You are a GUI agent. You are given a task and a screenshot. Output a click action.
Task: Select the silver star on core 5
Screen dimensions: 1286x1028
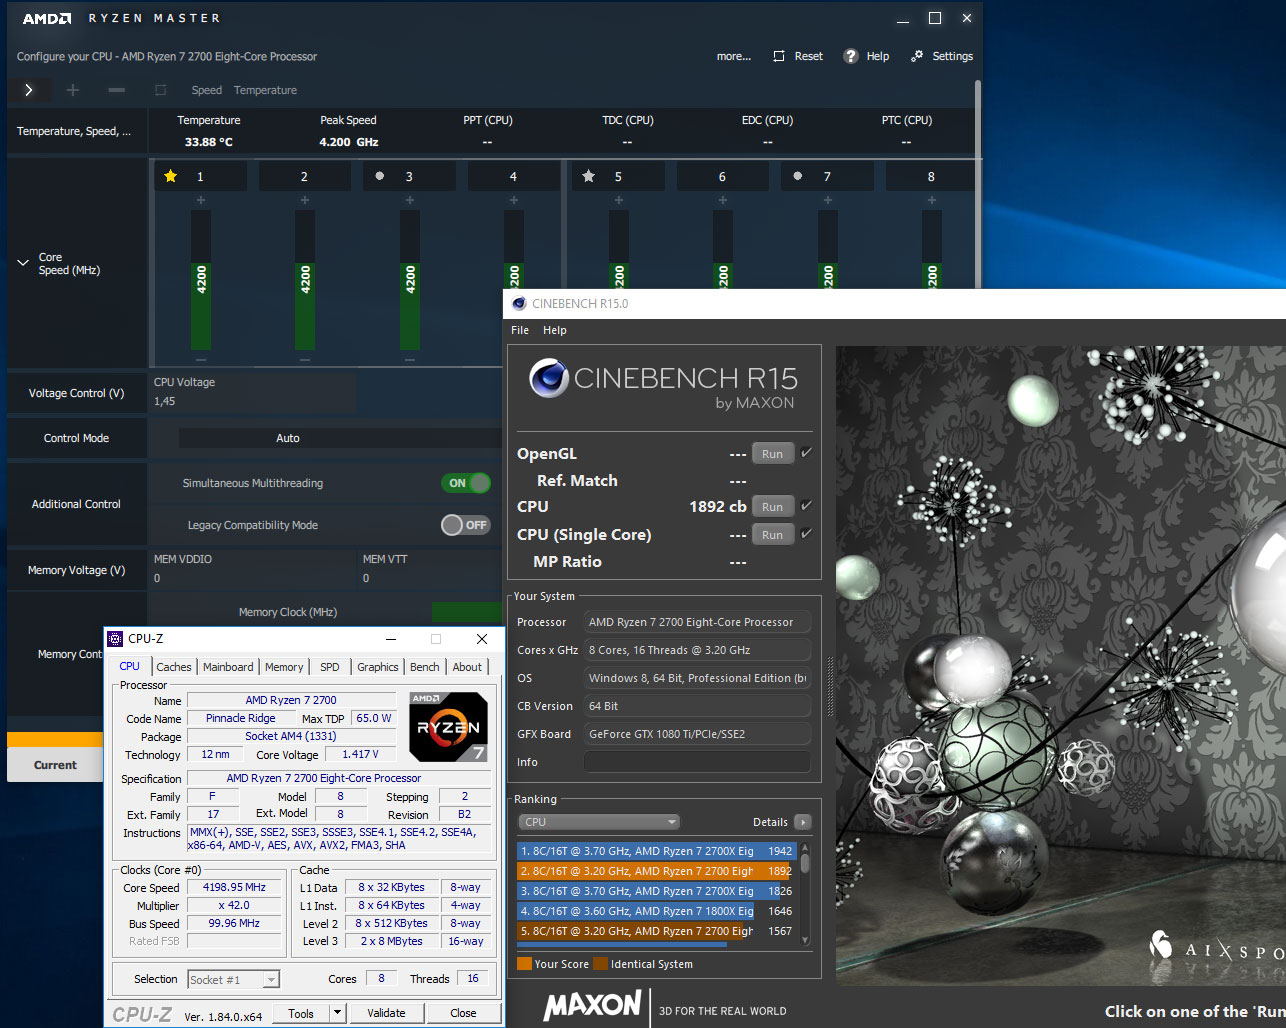pos(589,176)
